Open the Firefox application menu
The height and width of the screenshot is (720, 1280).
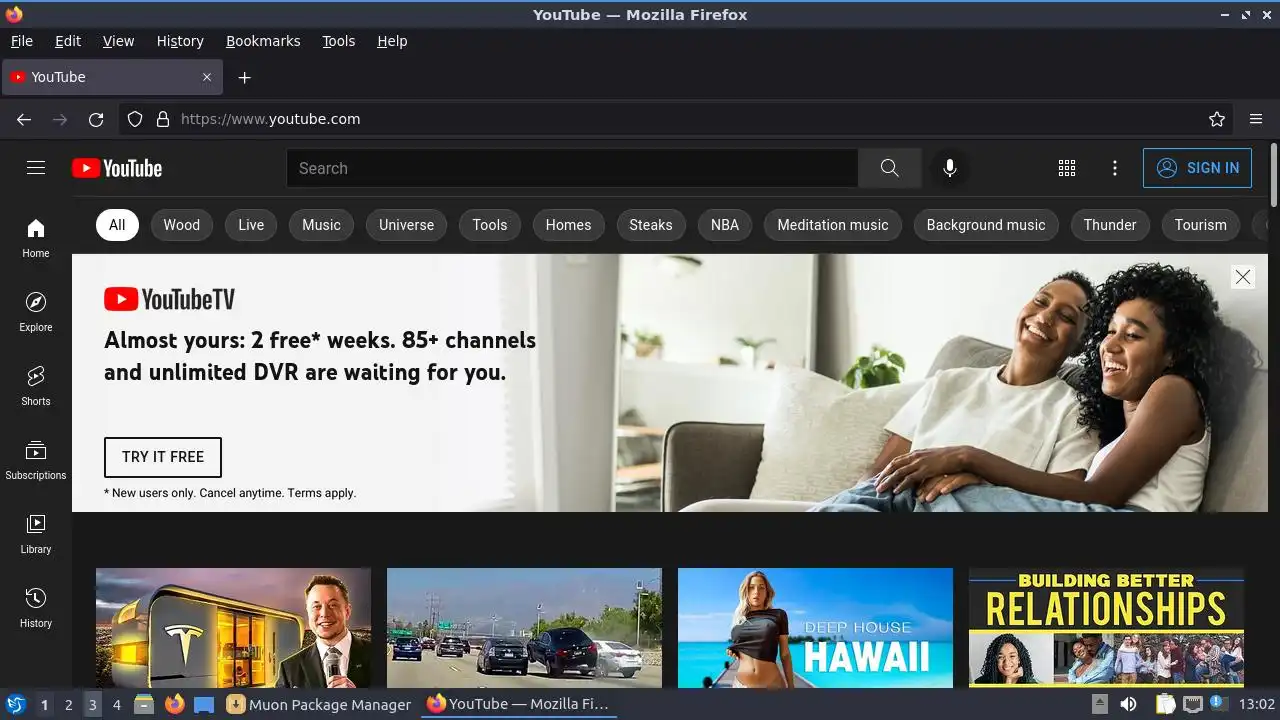pyautogui.click(x=1256, y=119)
